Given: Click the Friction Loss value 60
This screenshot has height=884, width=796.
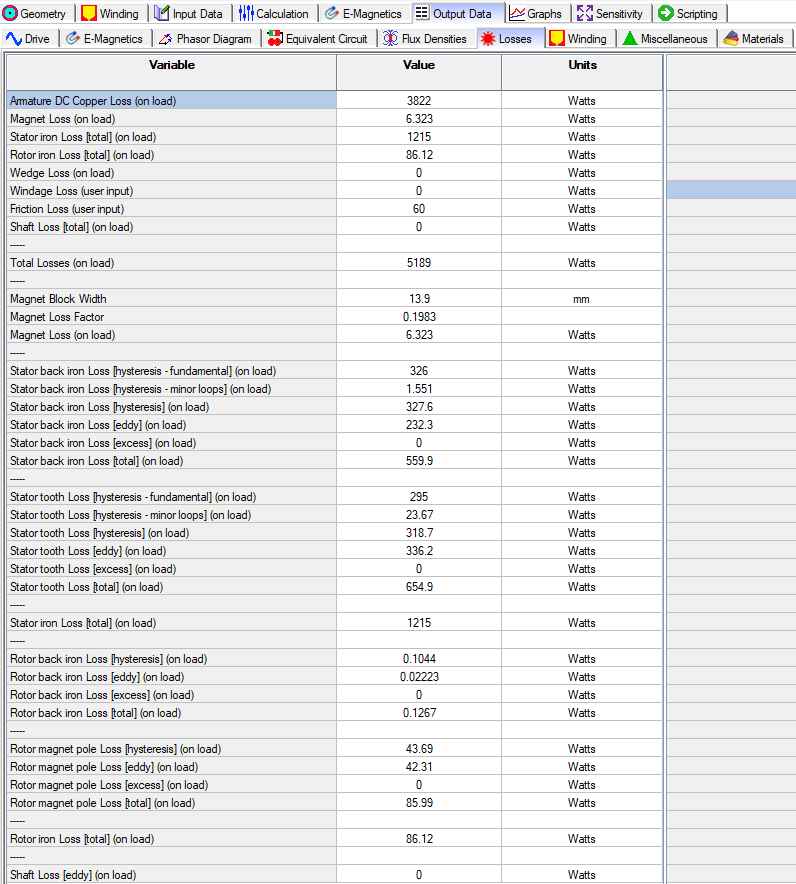Looking at the screenshot, I should click(x=419, y=209).
